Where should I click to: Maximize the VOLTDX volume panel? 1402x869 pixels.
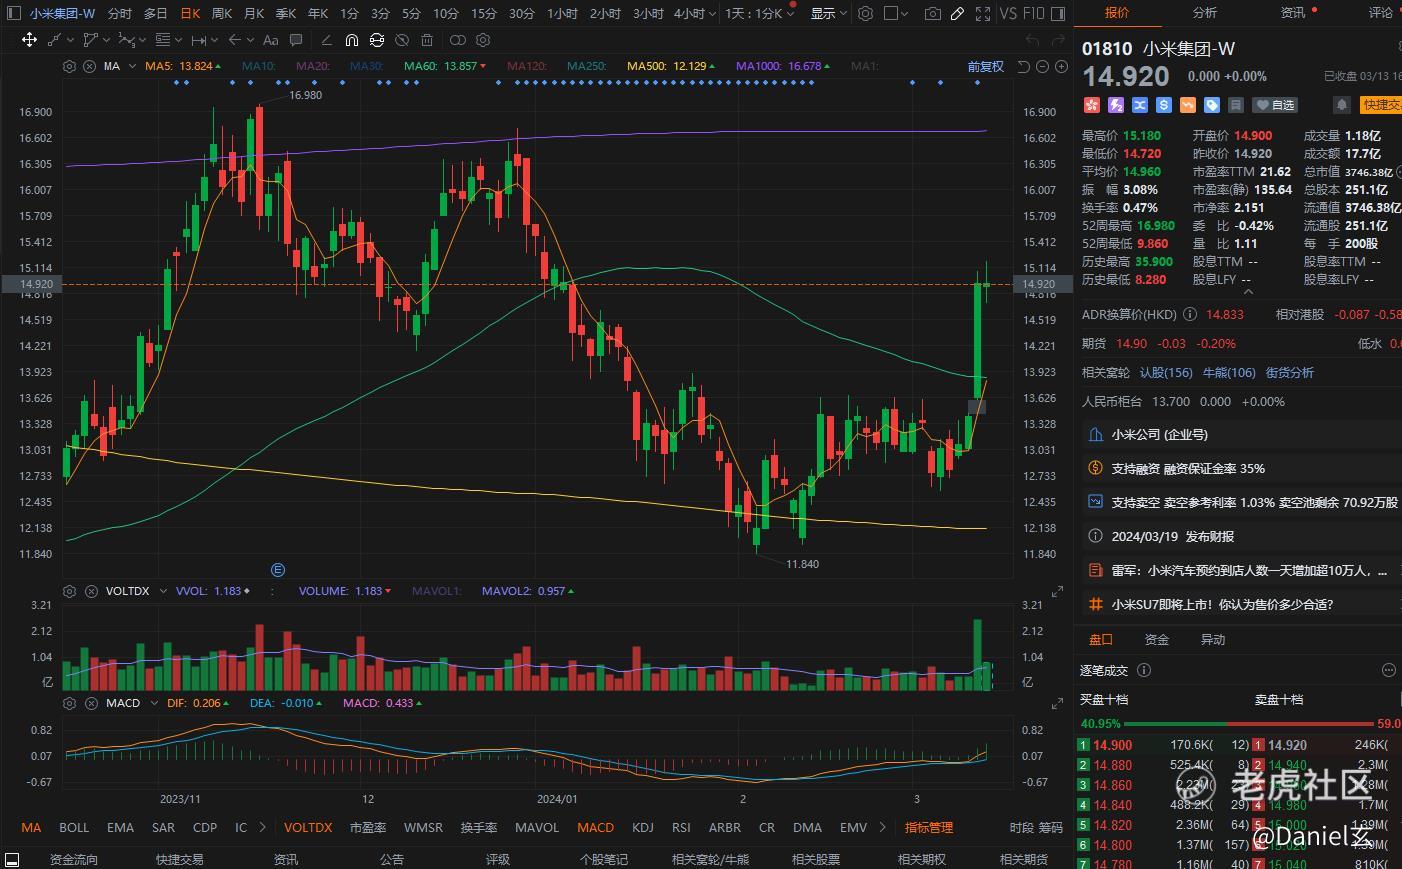pos(1057,592)
